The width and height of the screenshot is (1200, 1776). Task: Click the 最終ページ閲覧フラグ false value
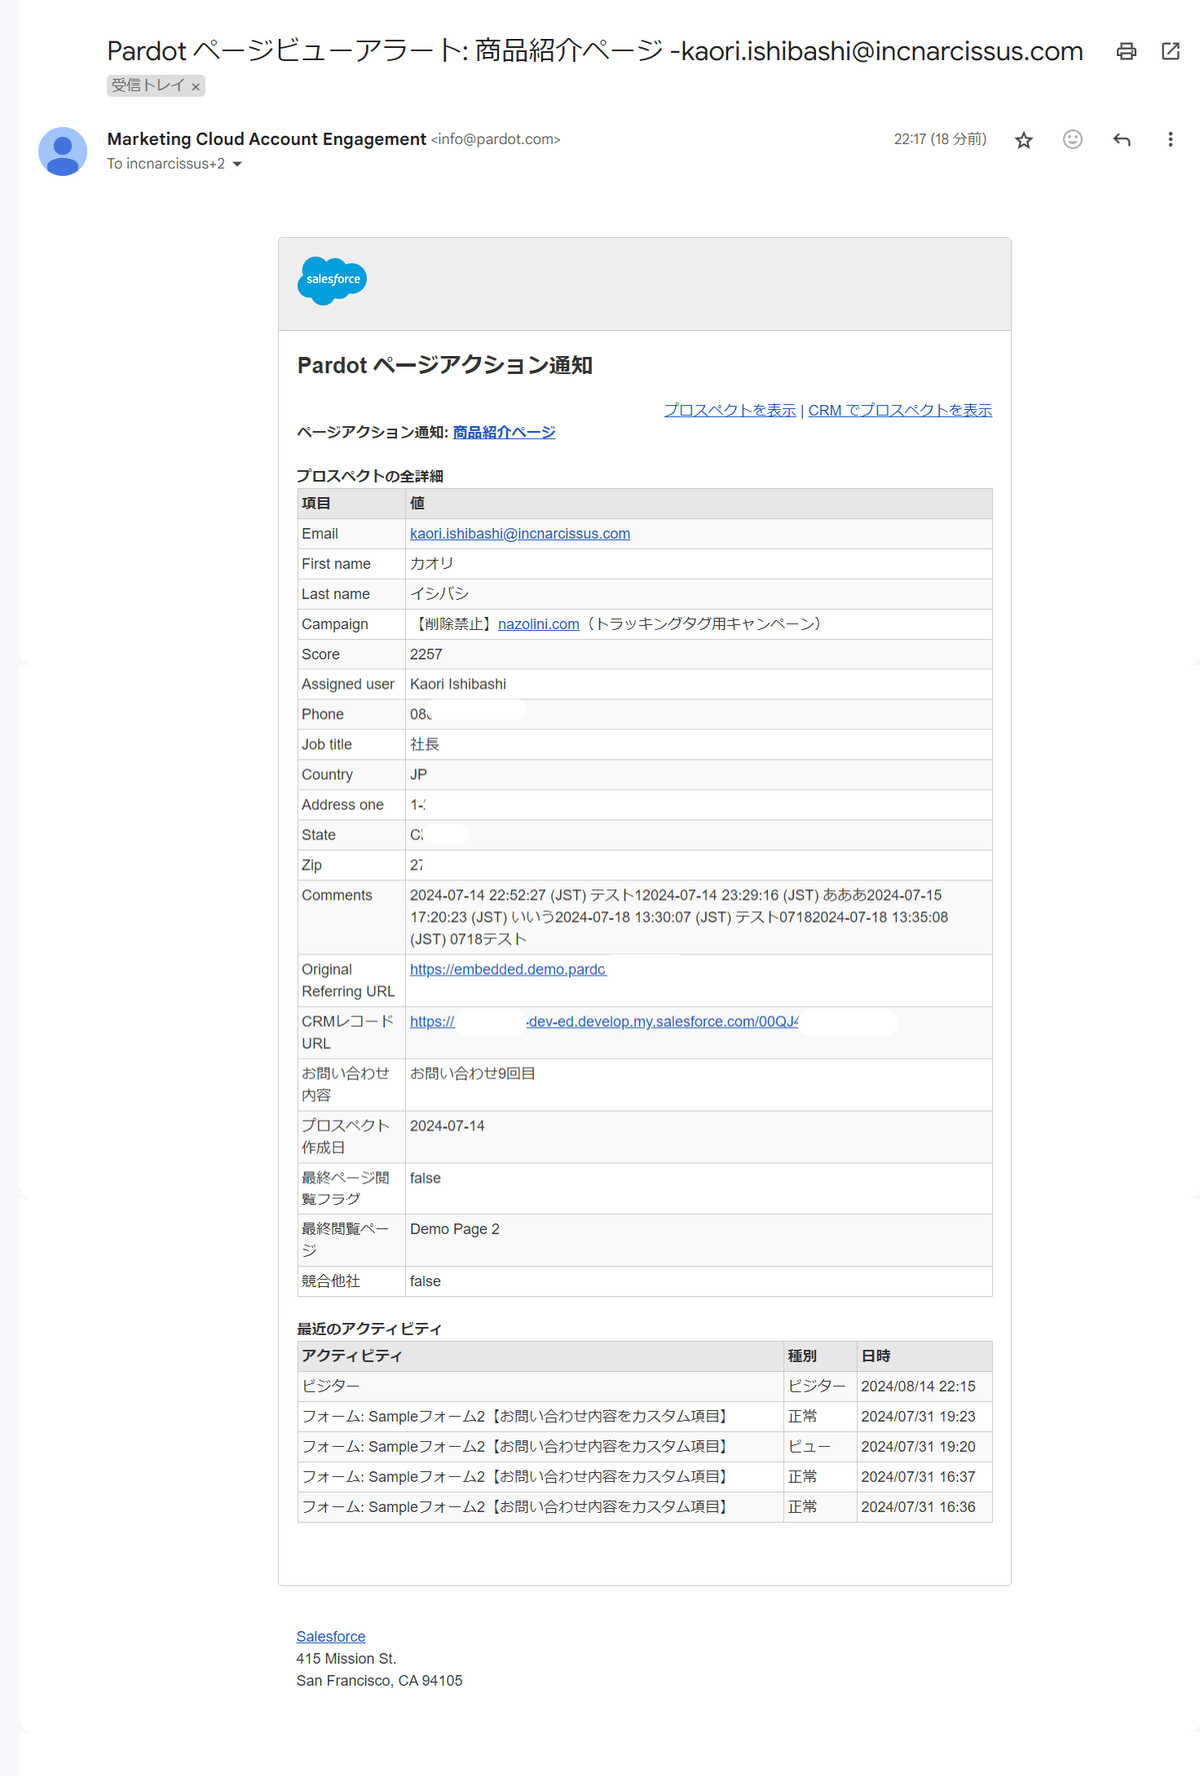coord(425,1178)
